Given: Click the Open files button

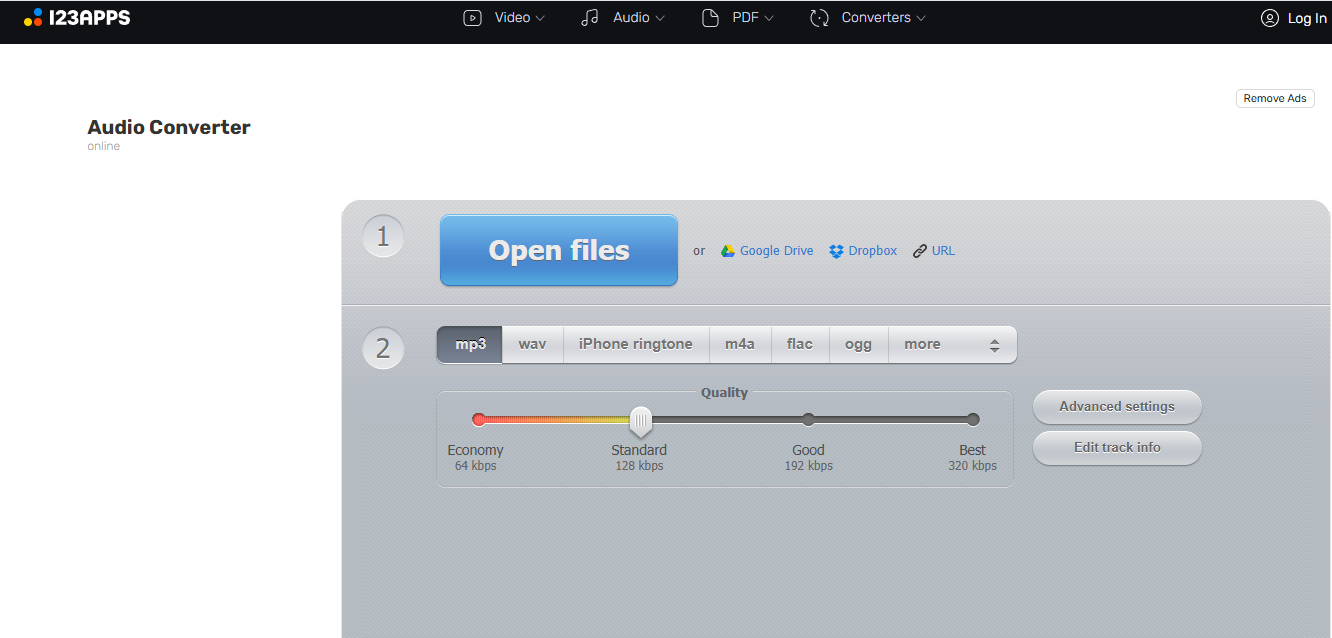Looking at the screenshot, I should tap(559, 250).
